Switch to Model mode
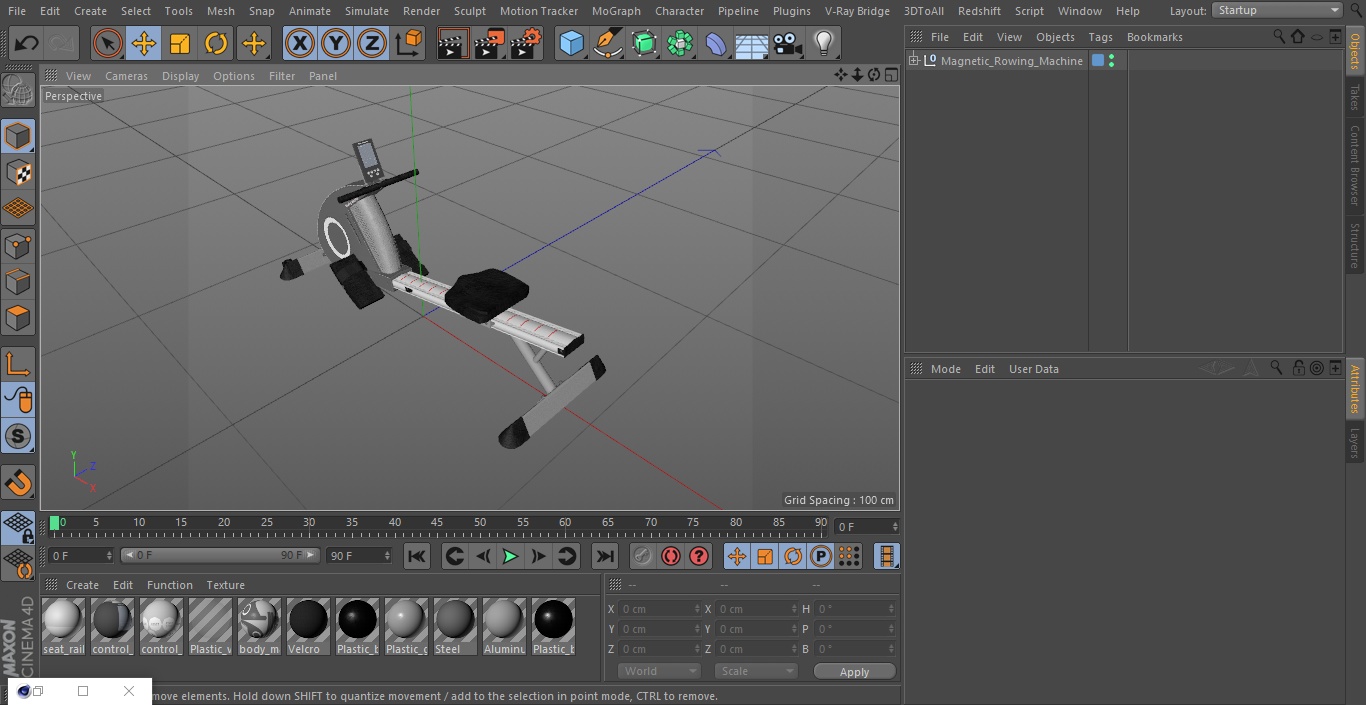This screenshot has height=705, width=1366. point(18,136)
